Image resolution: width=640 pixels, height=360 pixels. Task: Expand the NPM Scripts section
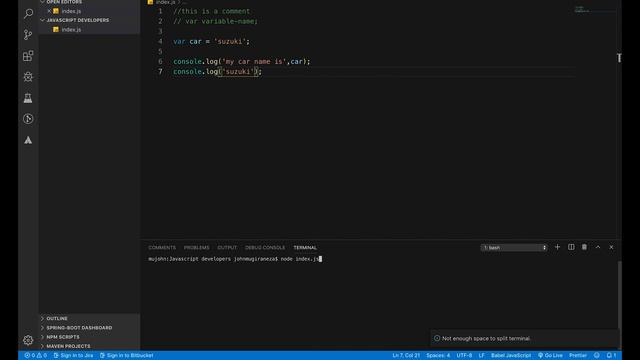(x=63, y=337)
